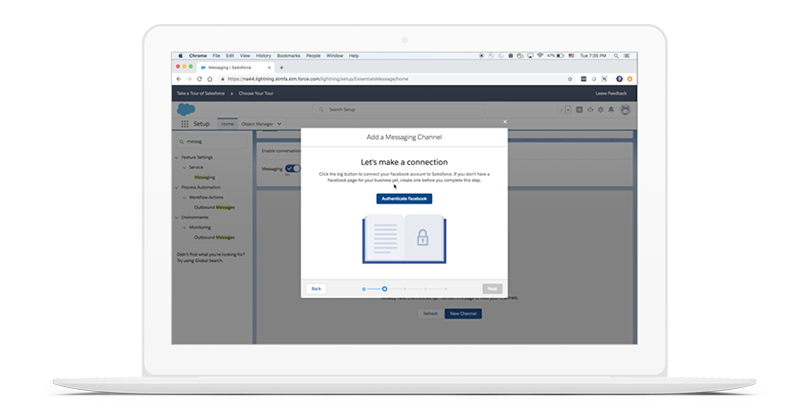
Task: Reload the page with browser refresh icon
Action: click(x=199, y=79)
